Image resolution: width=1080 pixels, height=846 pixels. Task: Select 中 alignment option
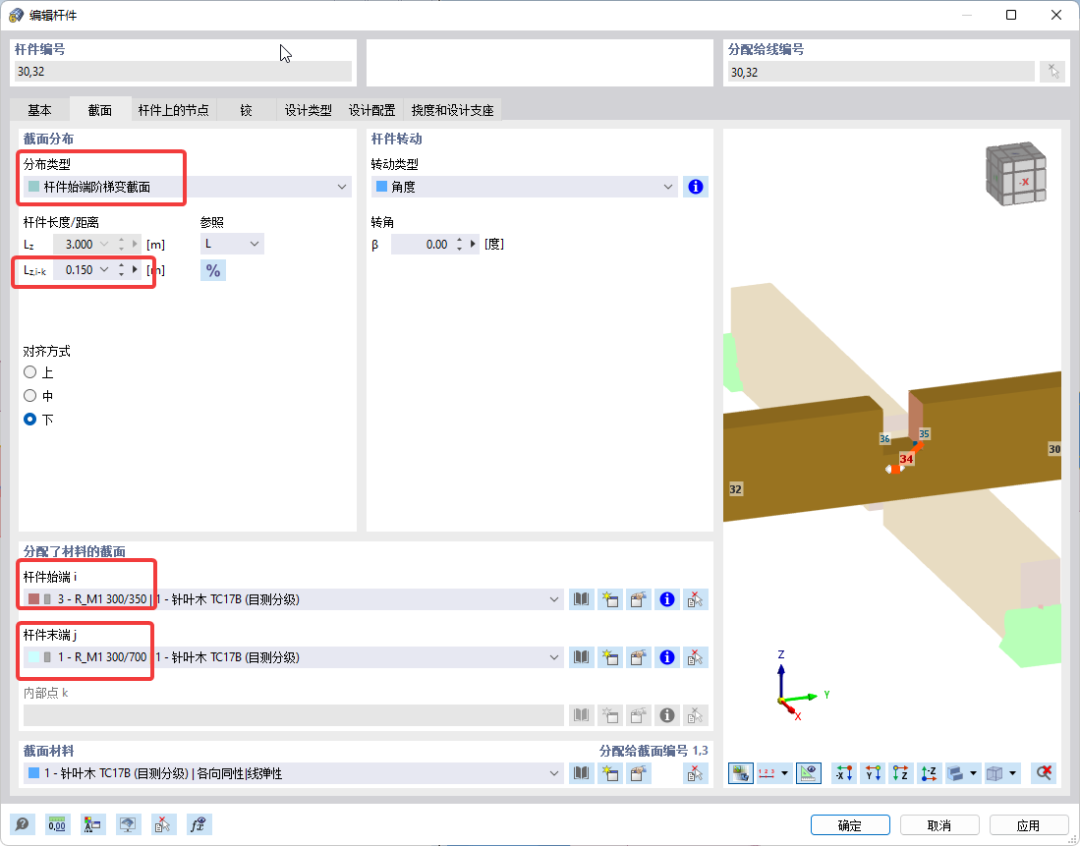pos(30,395)
